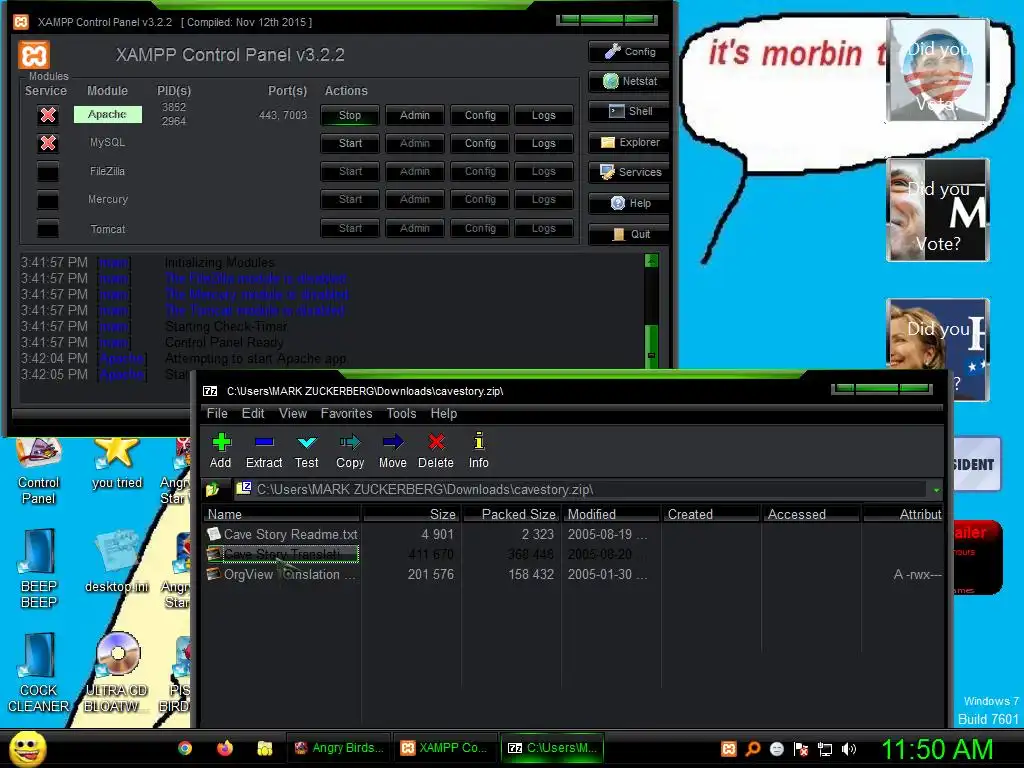
Task: Launch Firefox from the taskbar
Action: (x=225, y=748)
